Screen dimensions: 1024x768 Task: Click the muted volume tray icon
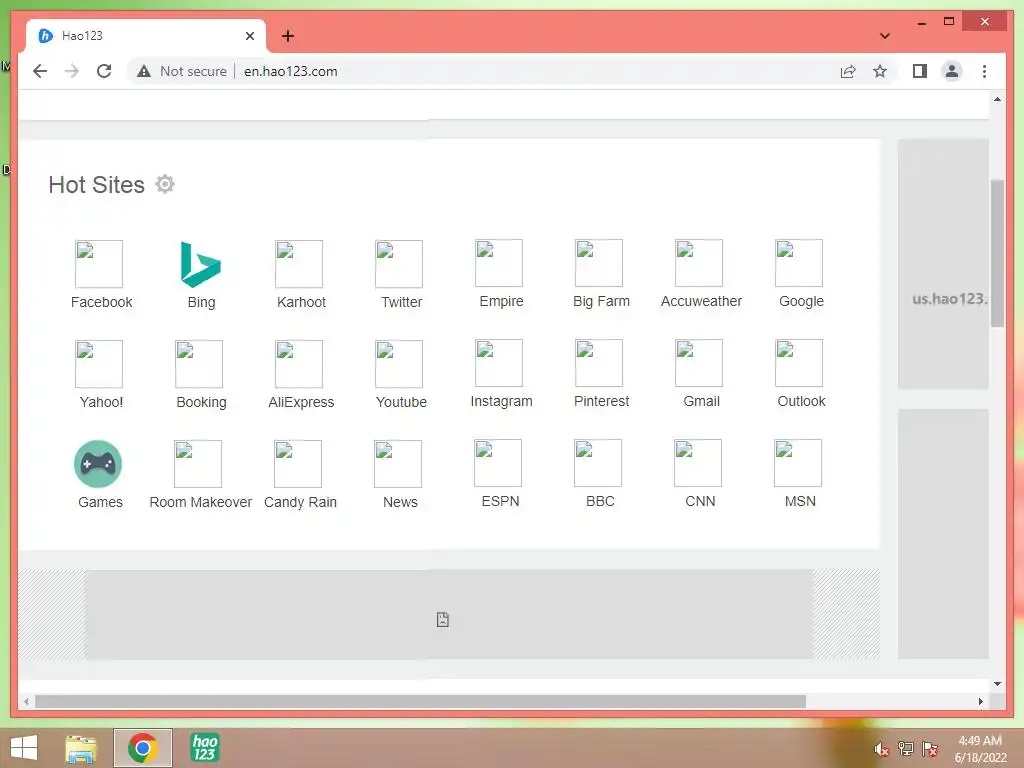tap(881, 749)
